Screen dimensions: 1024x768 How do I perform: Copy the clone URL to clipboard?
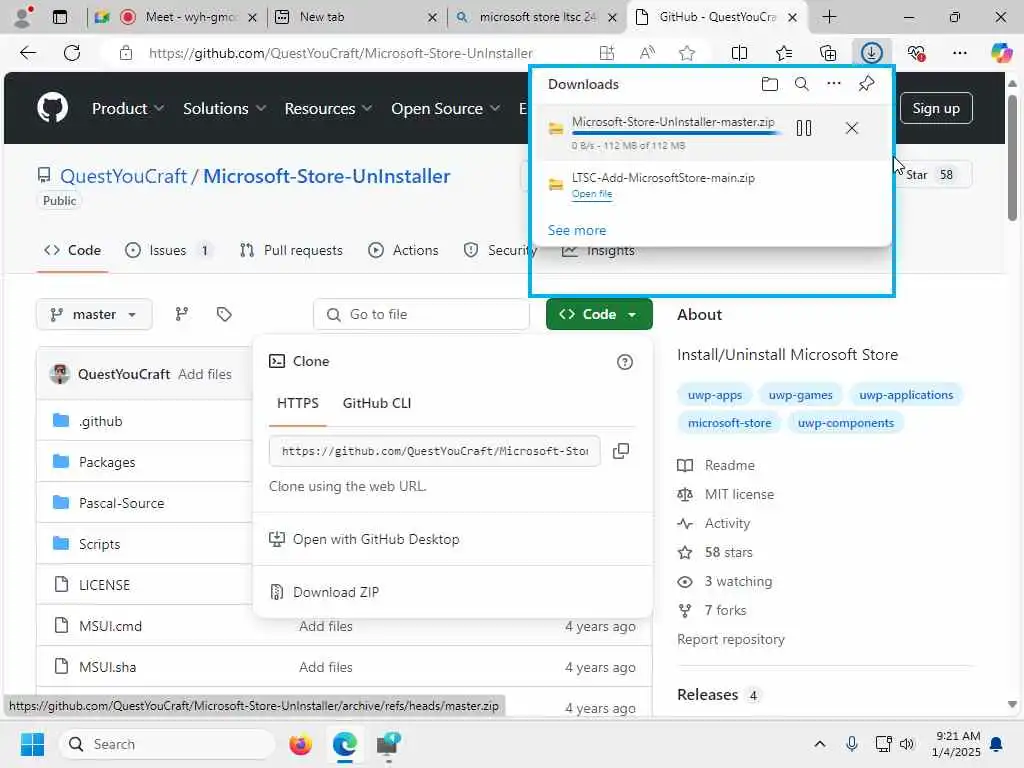620,451
